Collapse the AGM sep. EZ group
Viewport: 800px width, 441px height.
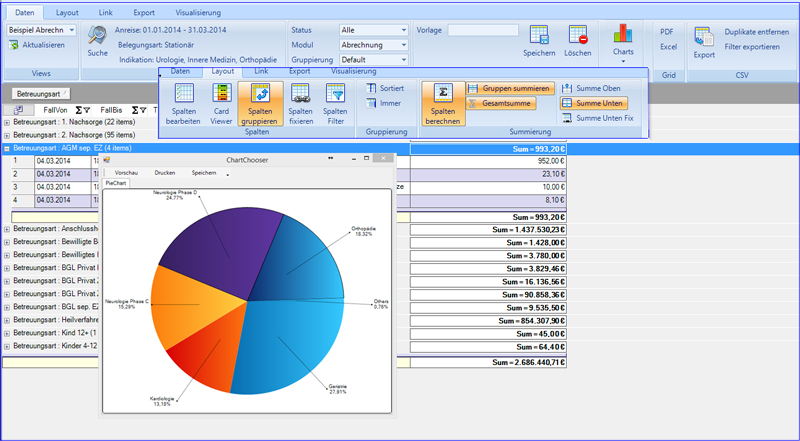[7, 149]
